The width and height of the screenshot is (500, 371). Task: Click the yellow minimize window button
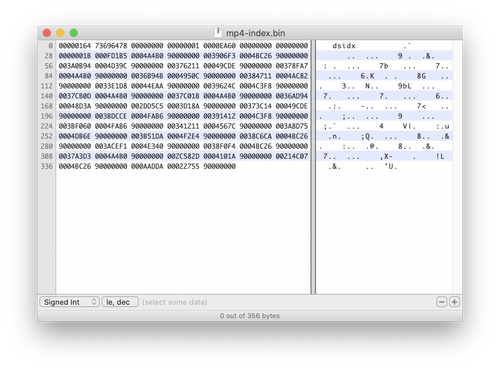60,33
